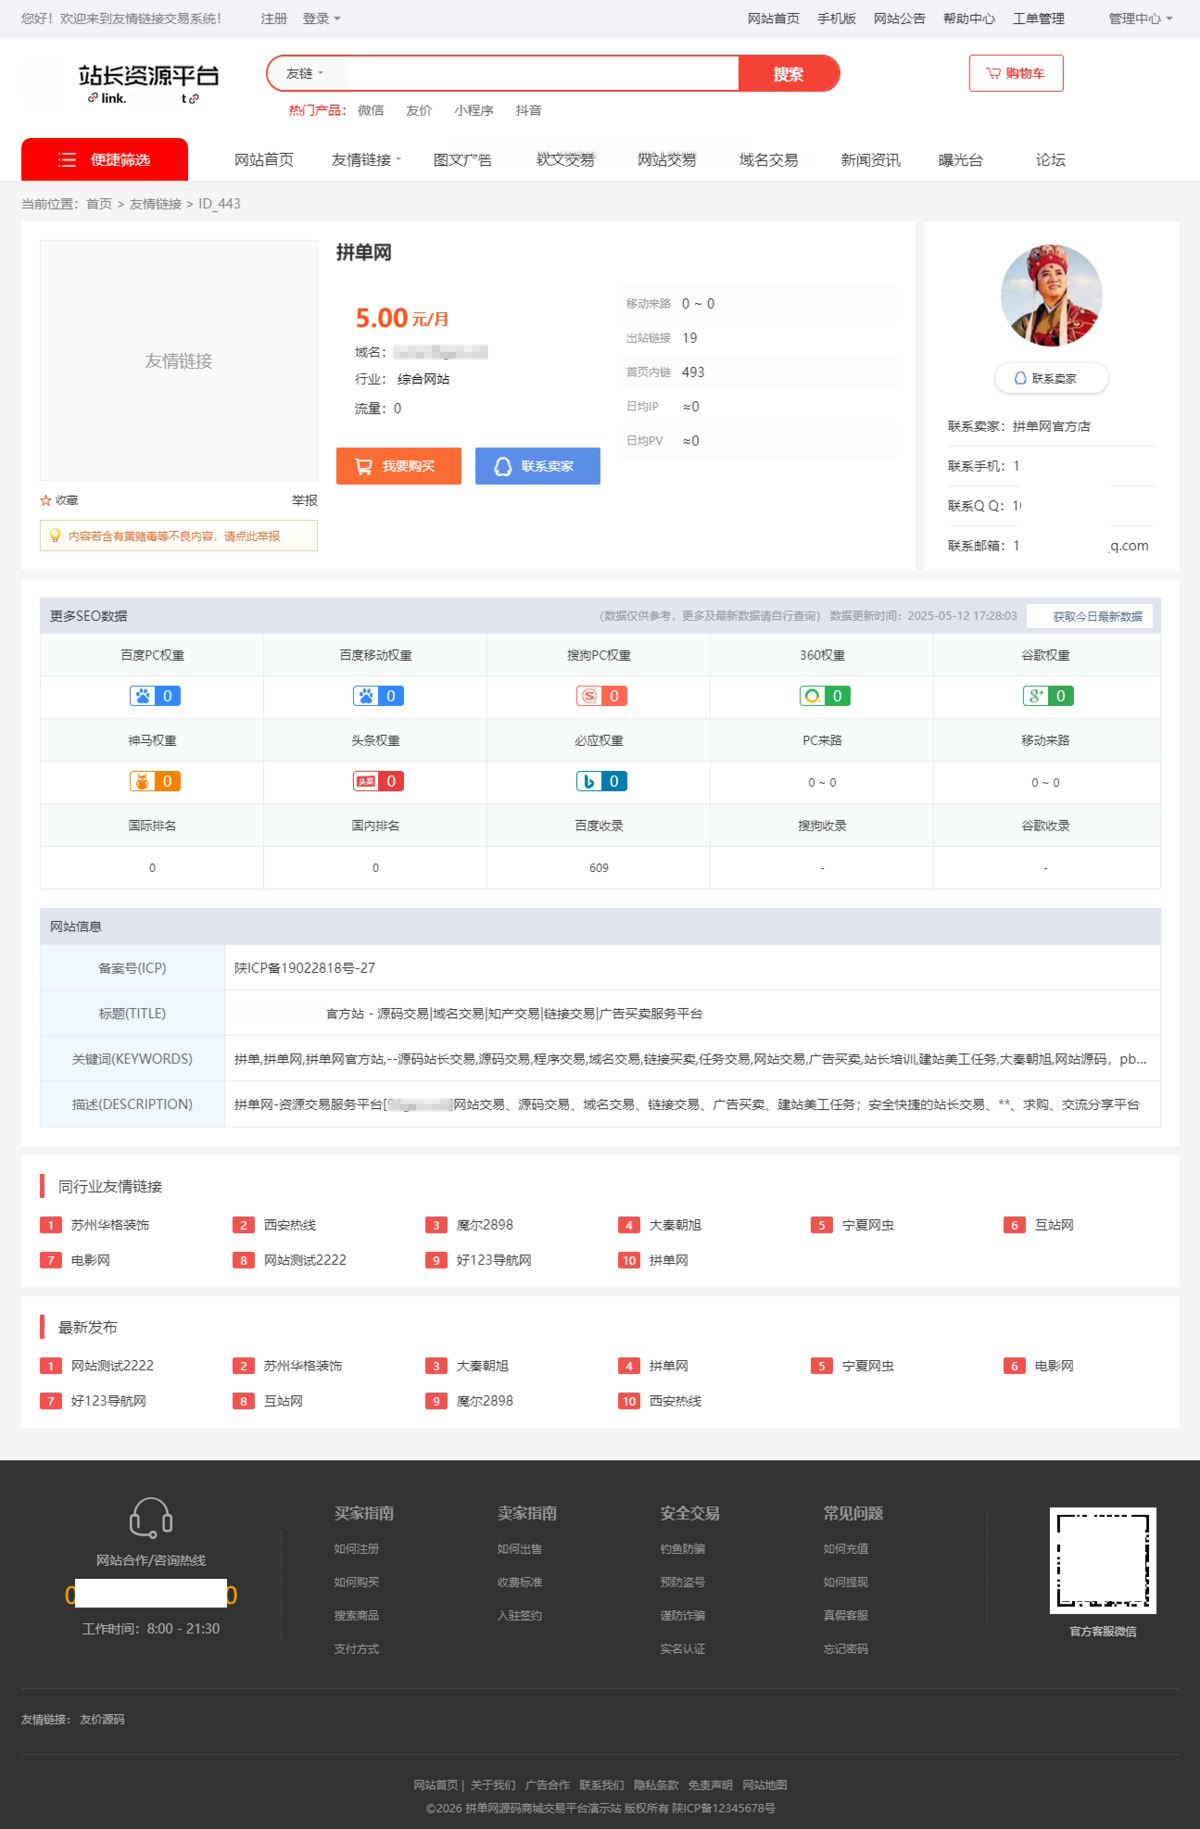1200x1829 pixels.
Task: Click the Bing weight badge icon
Action: point(601,781)
